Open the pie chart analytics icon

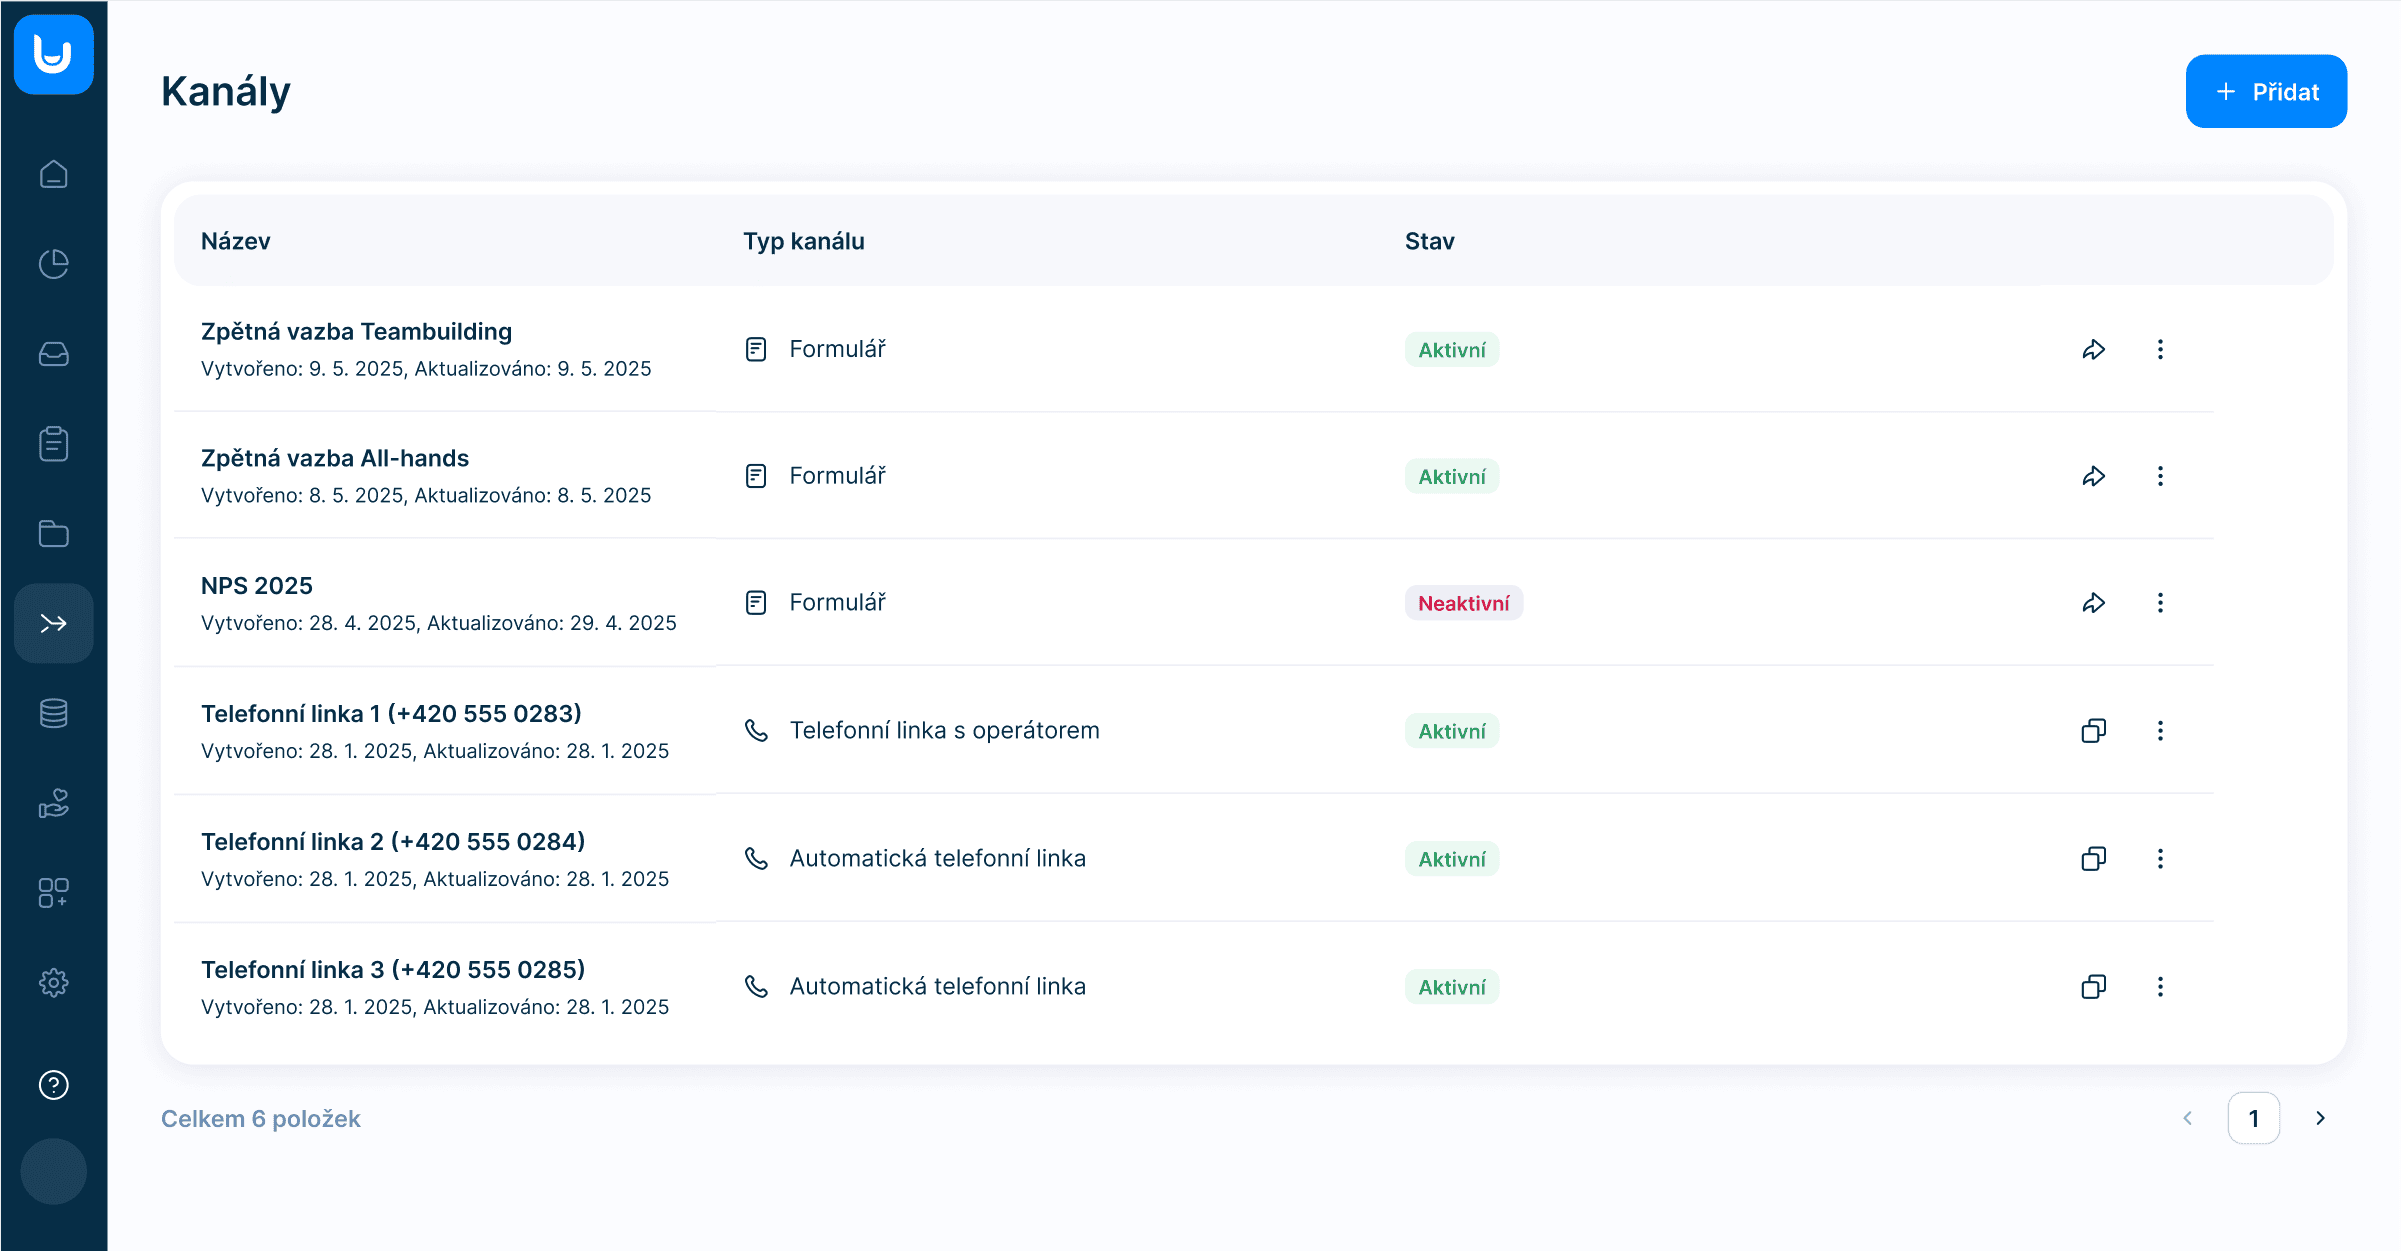[54, 264]
